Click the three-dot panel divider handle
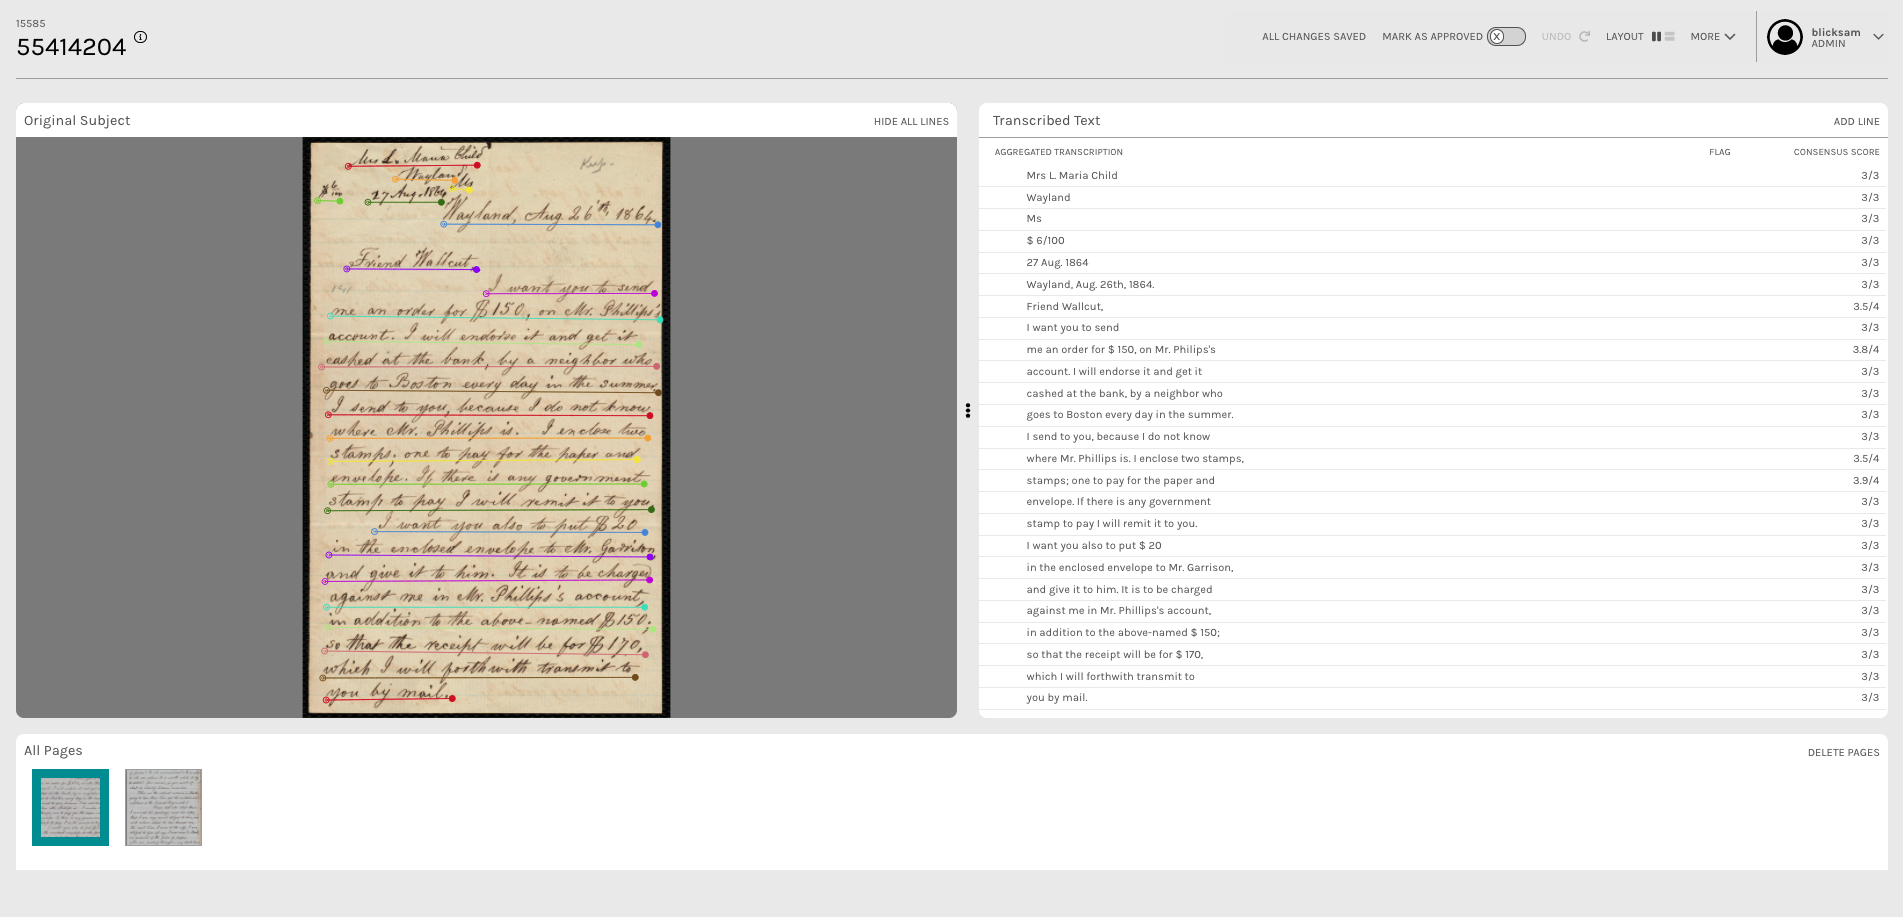 (967, 411)
